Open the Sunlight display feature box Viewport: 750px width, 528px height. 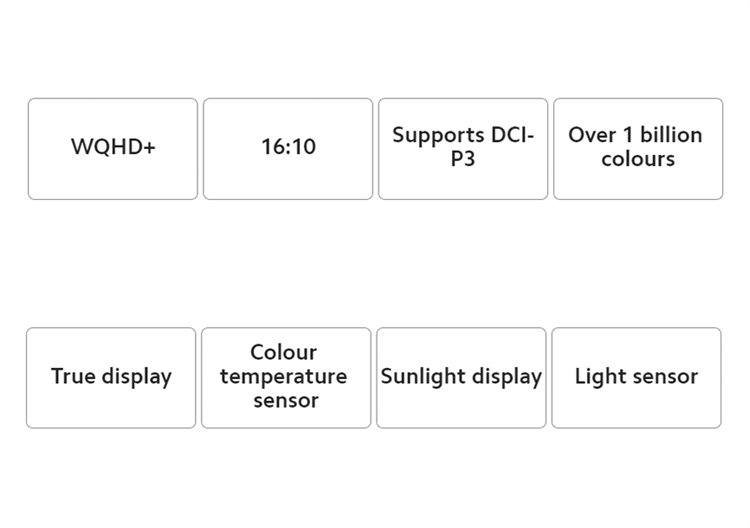pyautogui.click(x=461, y=378)
